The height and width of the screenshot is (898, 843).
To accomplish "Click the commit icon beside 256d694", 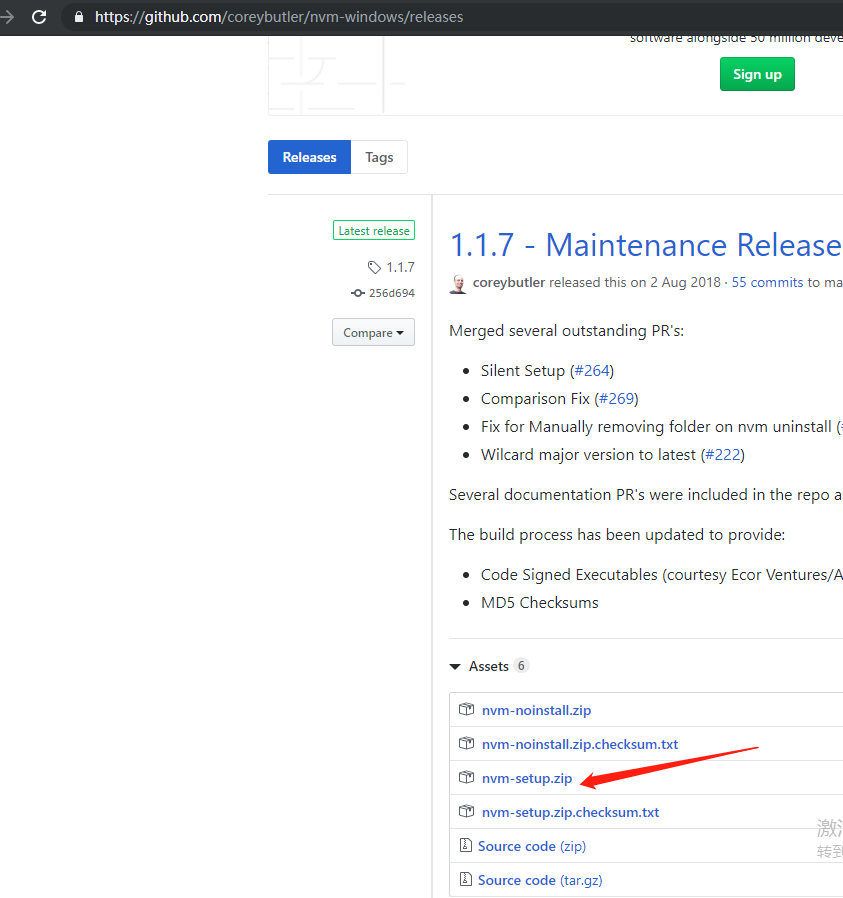I will click(357, 293).
